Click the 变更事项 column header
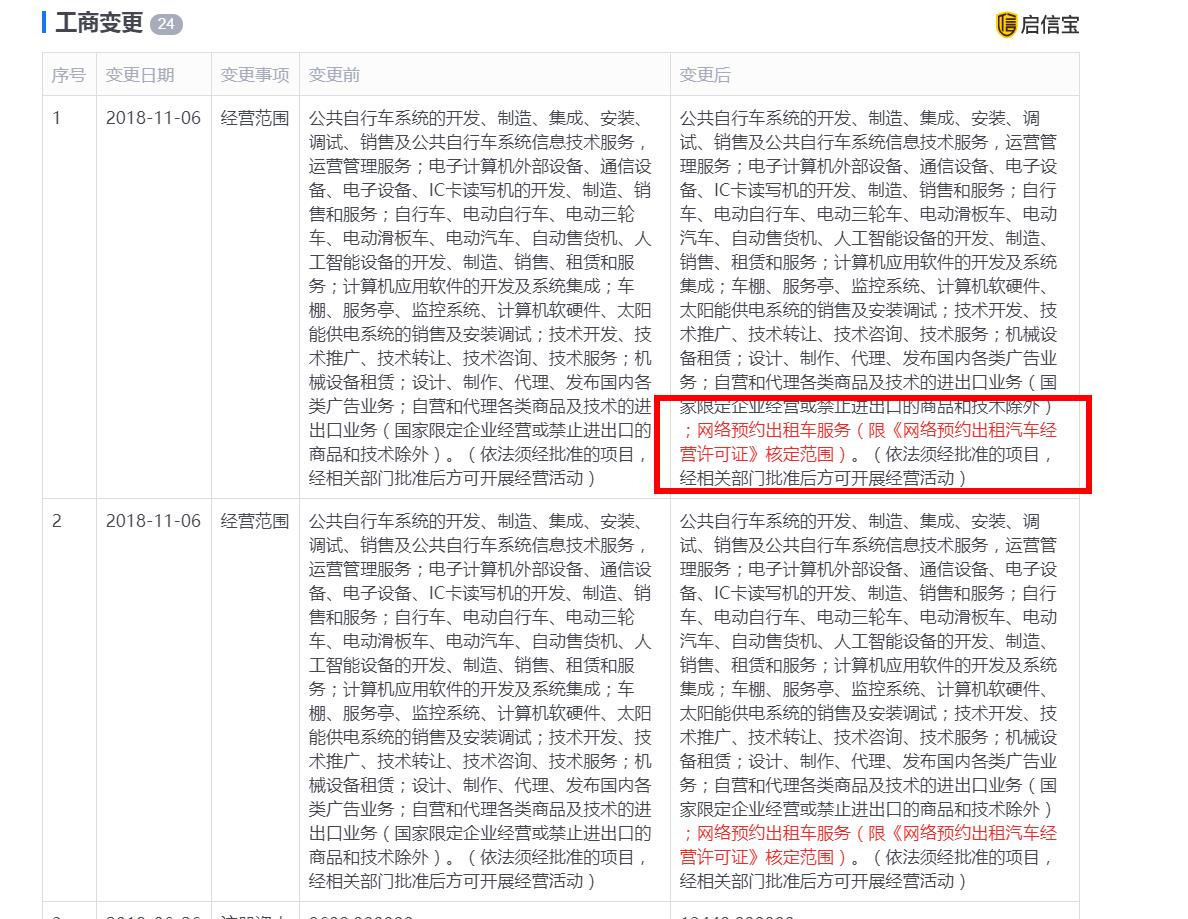1188x919 pixels. (255, 75)
